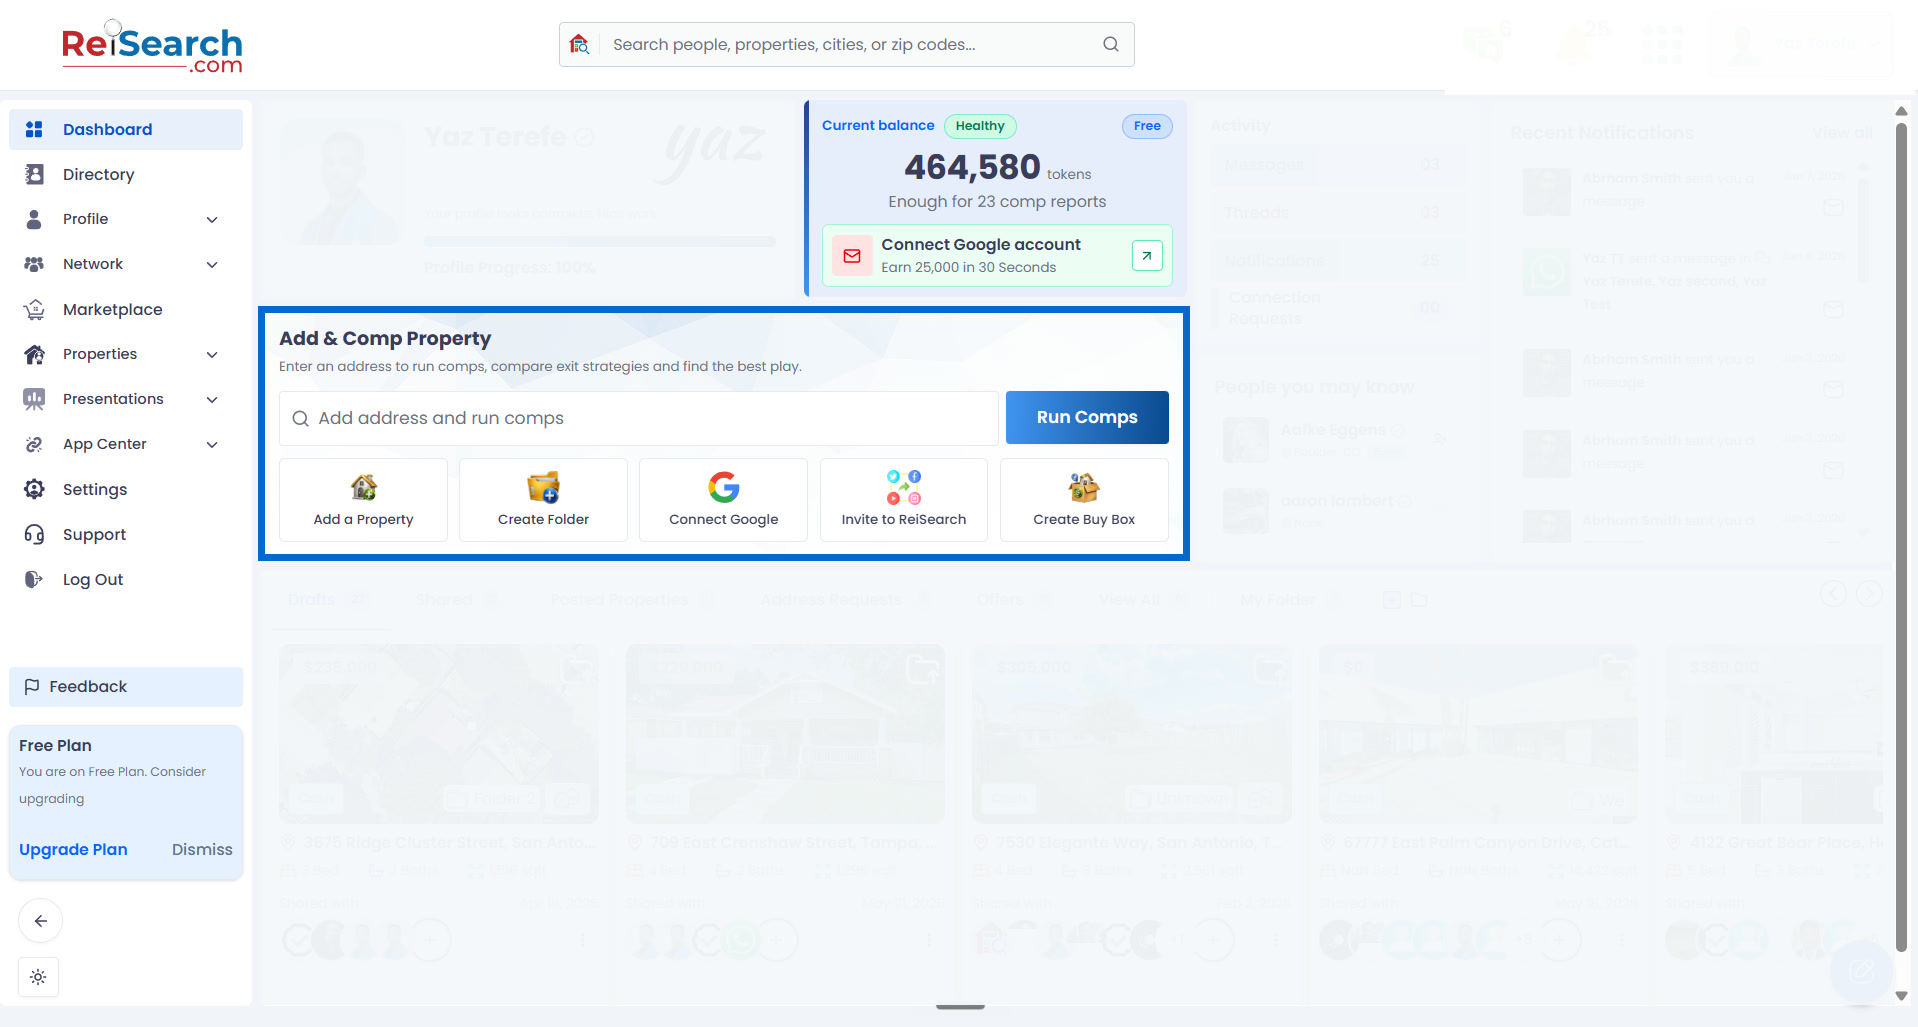Screen dimensions: 1918x1027
Task: Open the Invite to ReiSearch tile
Action: click(904, 500)
